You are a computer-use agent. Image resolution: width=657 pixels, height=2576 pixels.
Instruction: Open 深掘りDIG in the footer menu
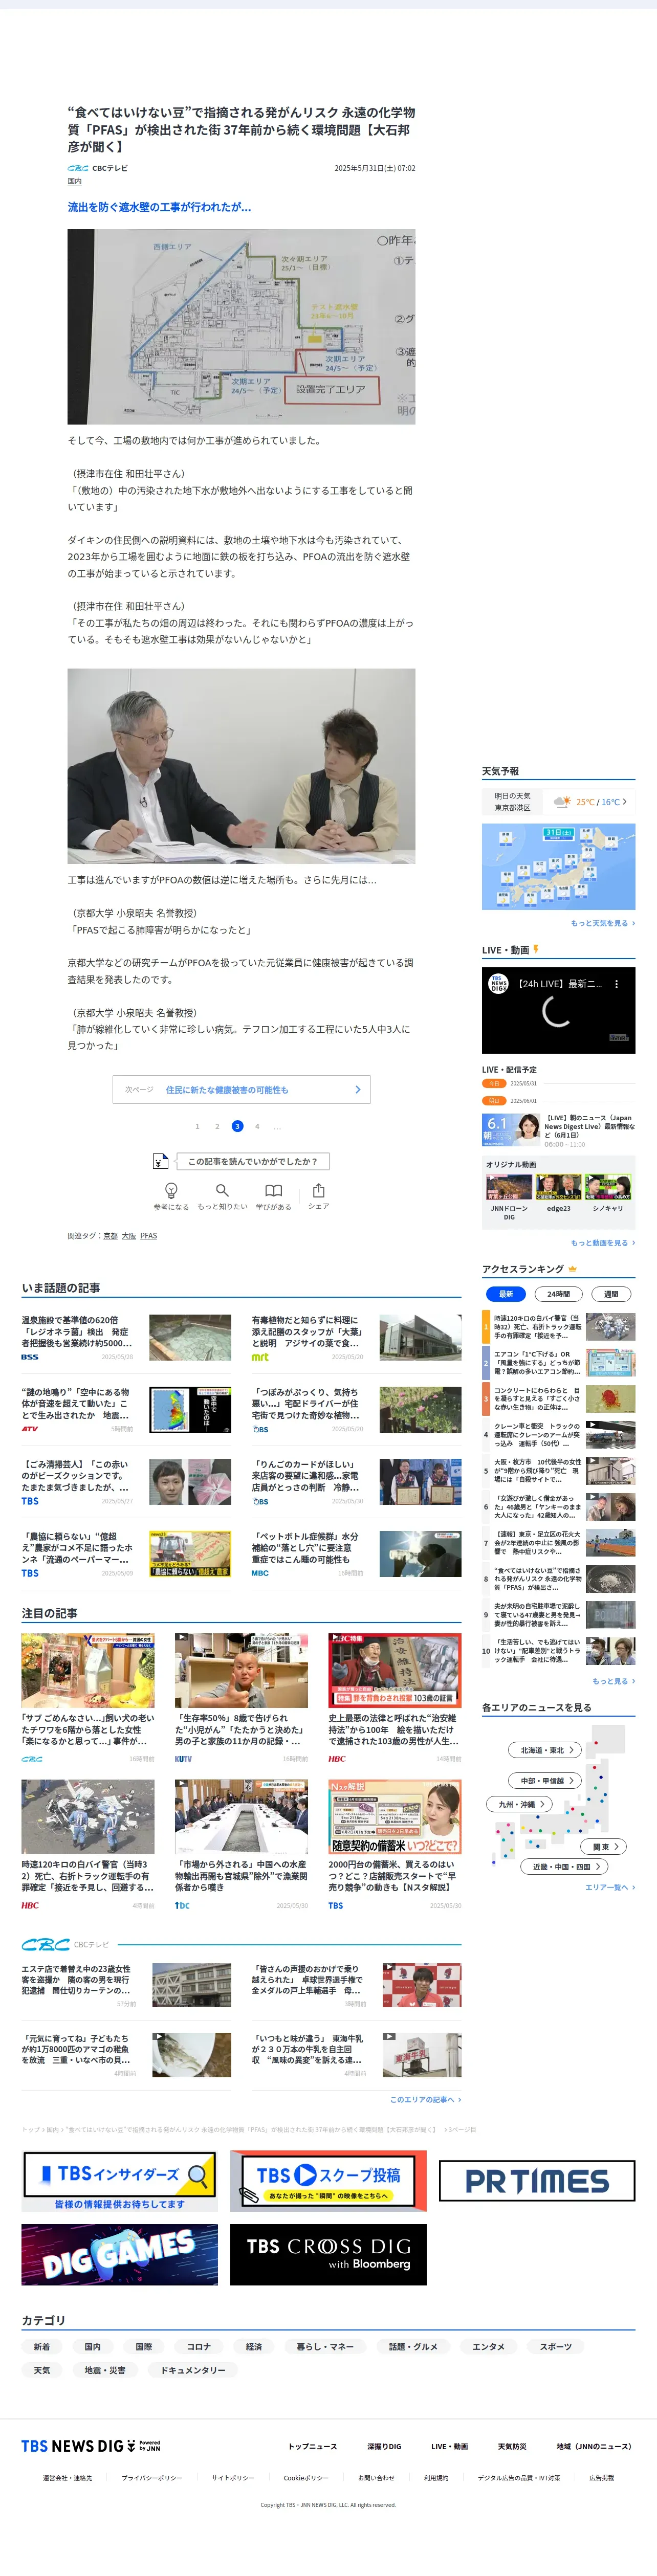[384, 2446]
